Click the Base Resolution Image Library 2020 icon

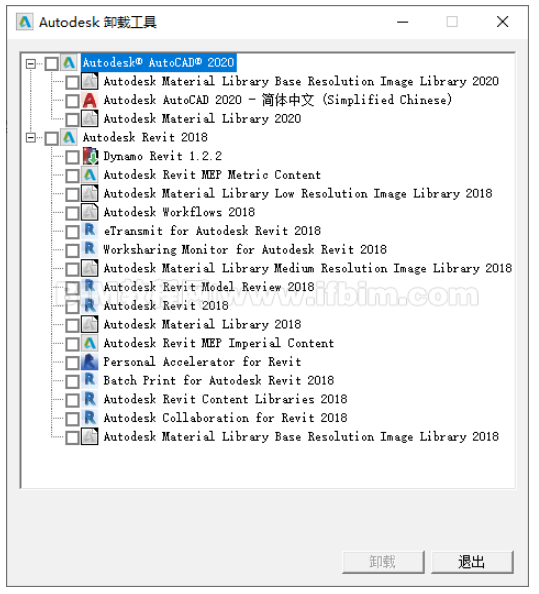[90, 81]
